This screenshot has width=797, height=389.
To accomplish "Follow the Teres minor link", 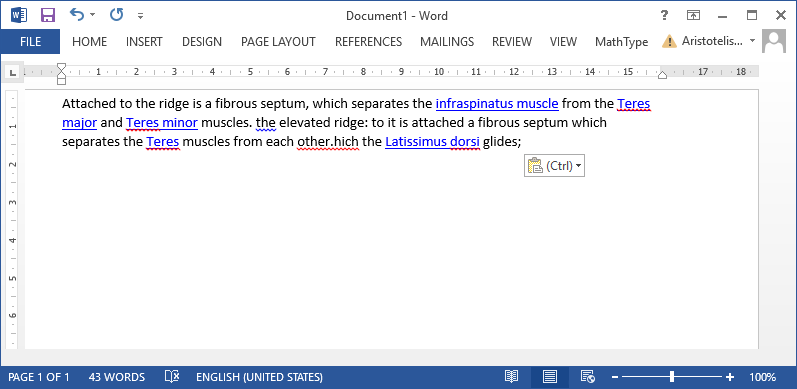I will [x=162, y=123].
